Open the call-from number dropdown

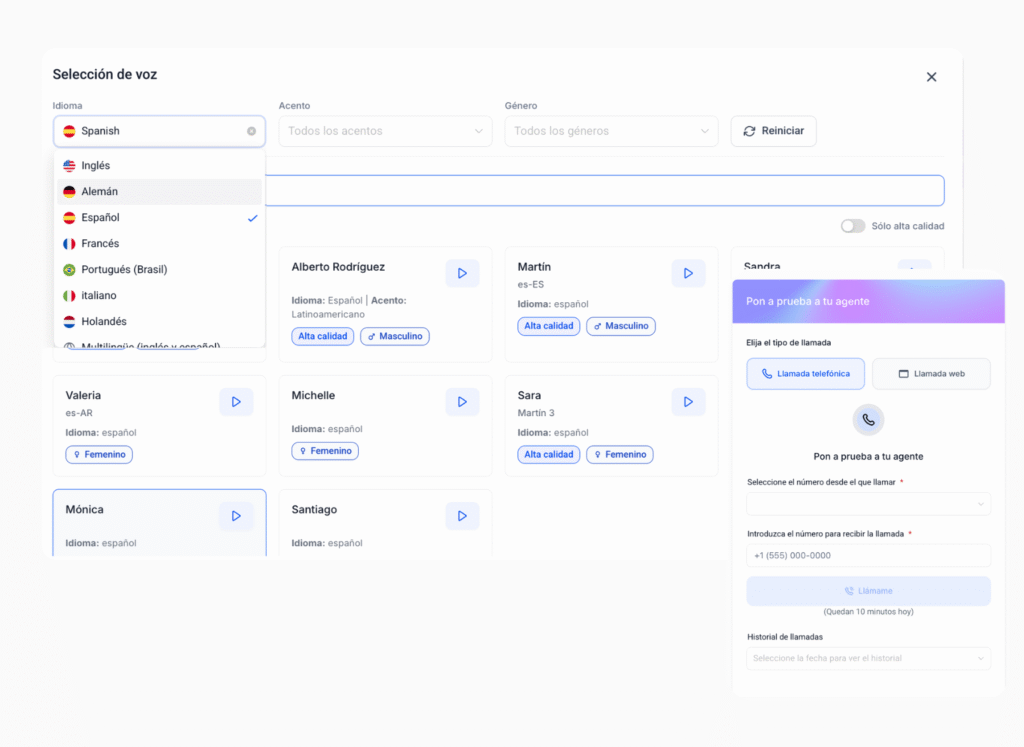(868, 504)
